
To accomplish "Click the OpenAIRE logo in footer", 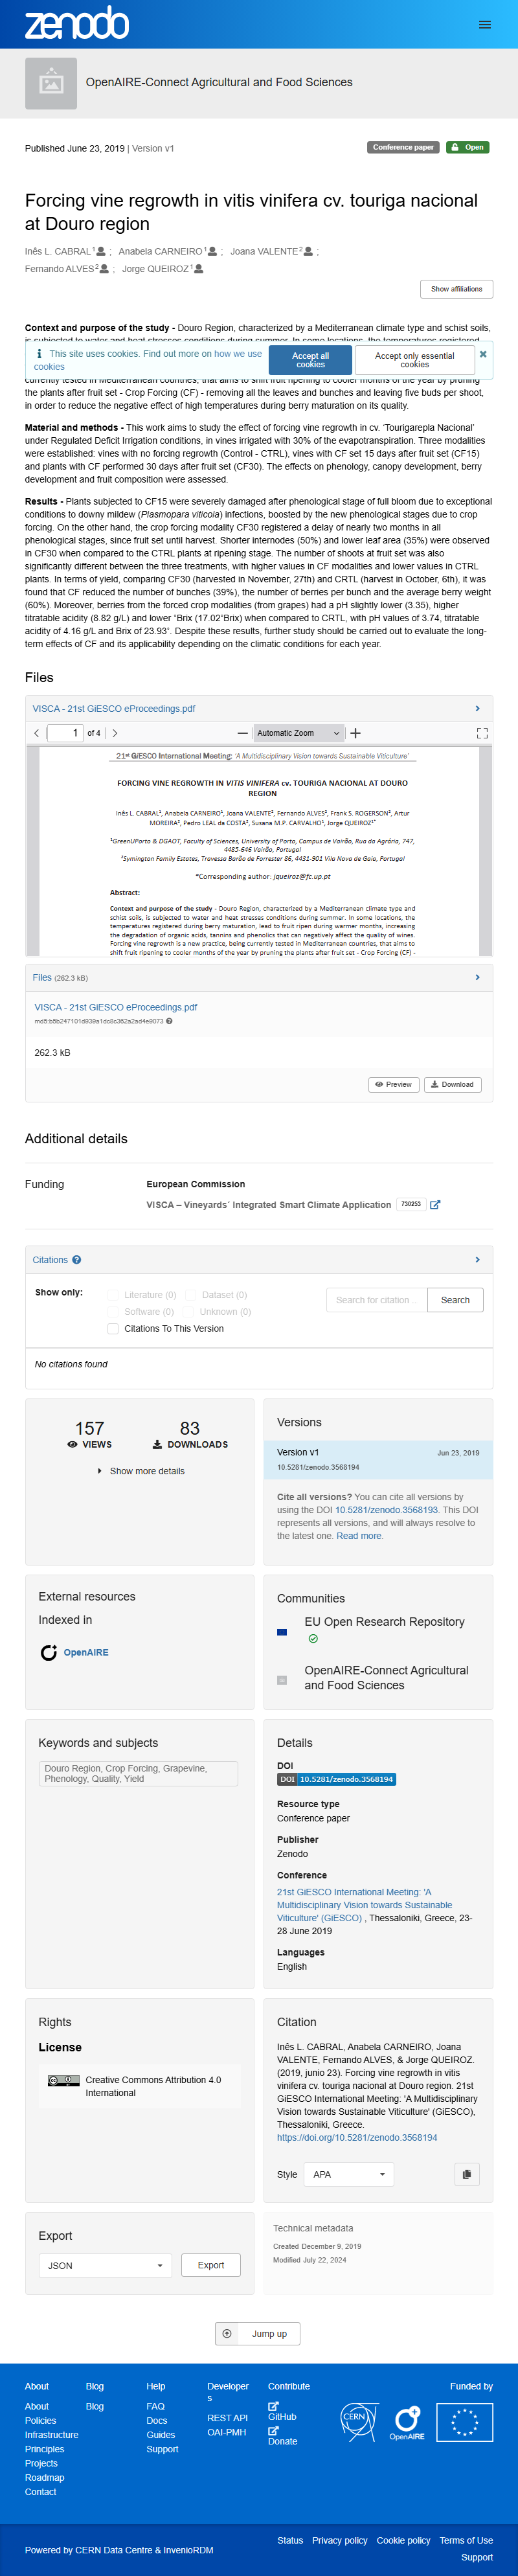I will (407, 2423).
